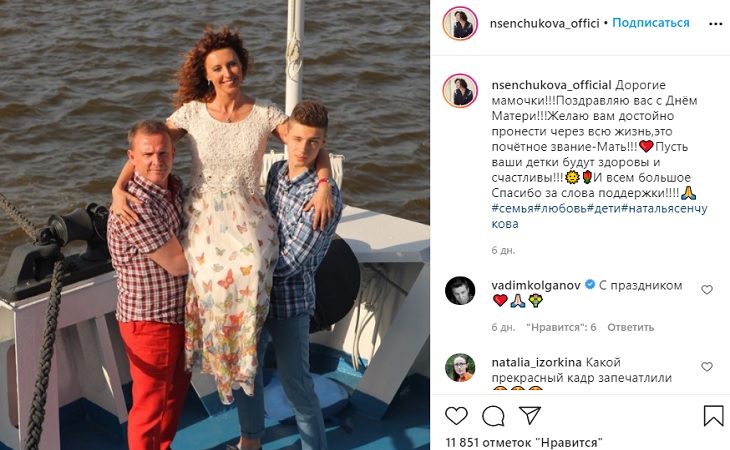This screenshot has height=450, width=730.
Task: Click the Подписаться follow button
Action: click(650, 23)
